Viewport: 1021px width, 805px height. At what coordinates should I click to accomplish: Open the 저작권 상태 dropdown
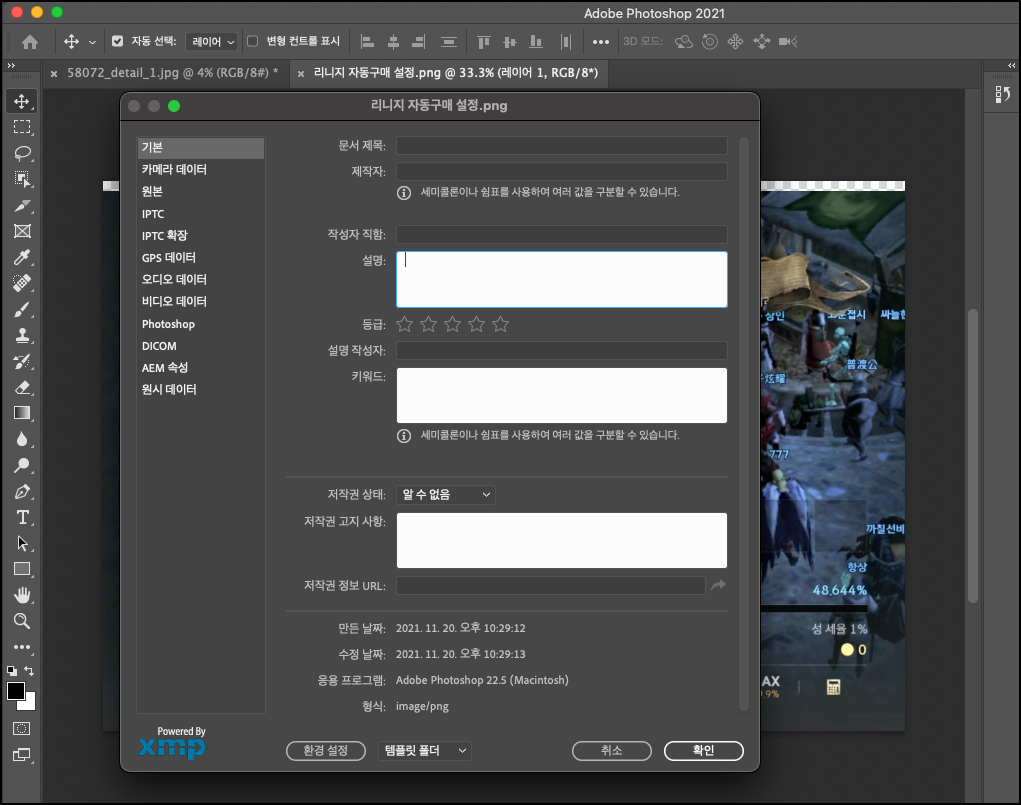pos(446,494)
